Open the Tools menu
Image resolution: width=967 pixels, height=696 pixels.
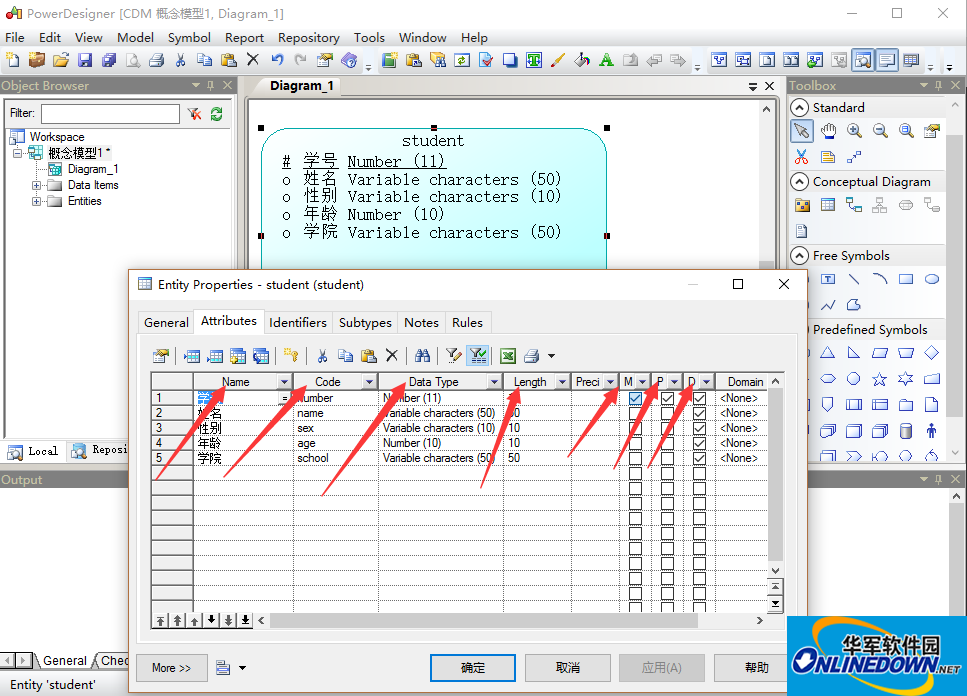pyautogui.click(x=369, y=38)
